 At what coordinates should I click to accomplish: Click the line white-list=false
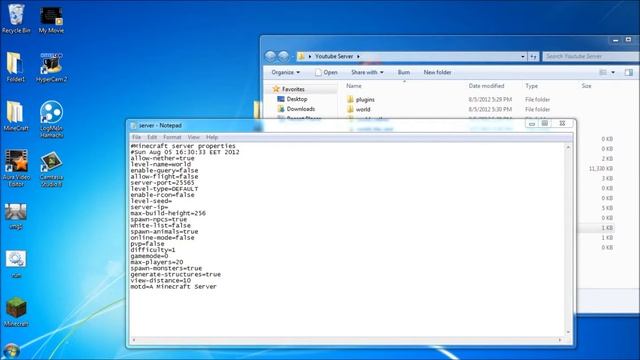pos(160,225)
